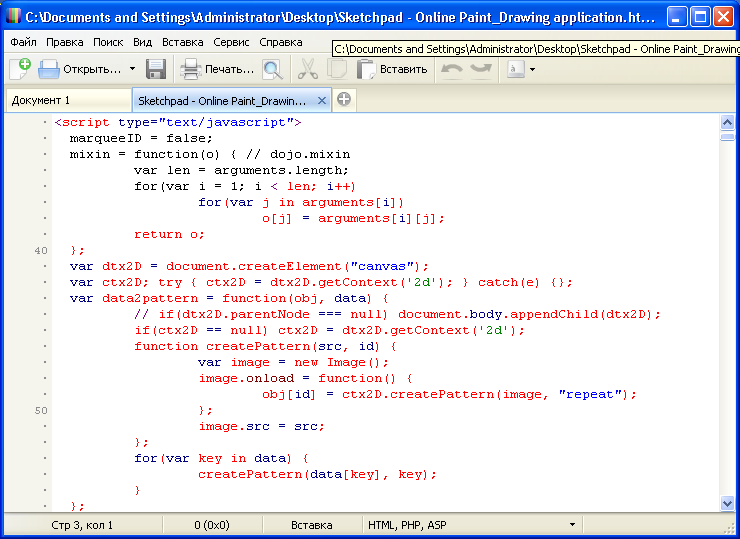Click the new document icon

pos(19,69)
